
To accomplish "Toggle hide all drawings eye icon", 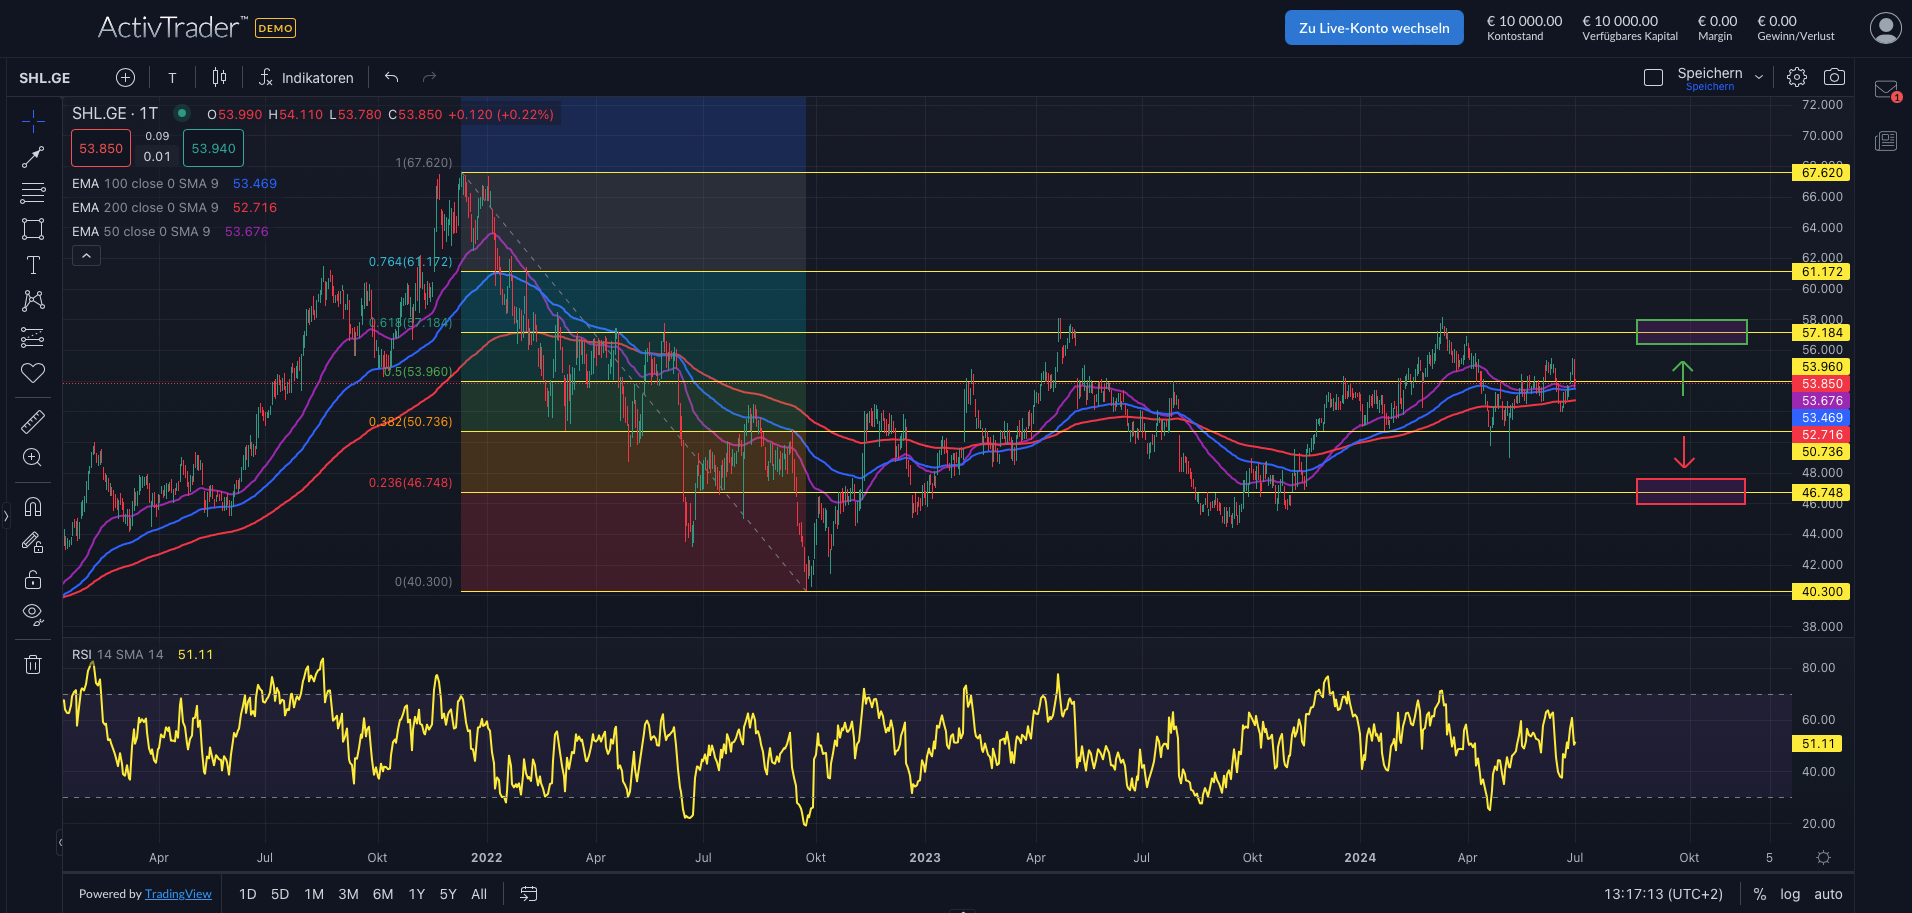I will (33, 614).
